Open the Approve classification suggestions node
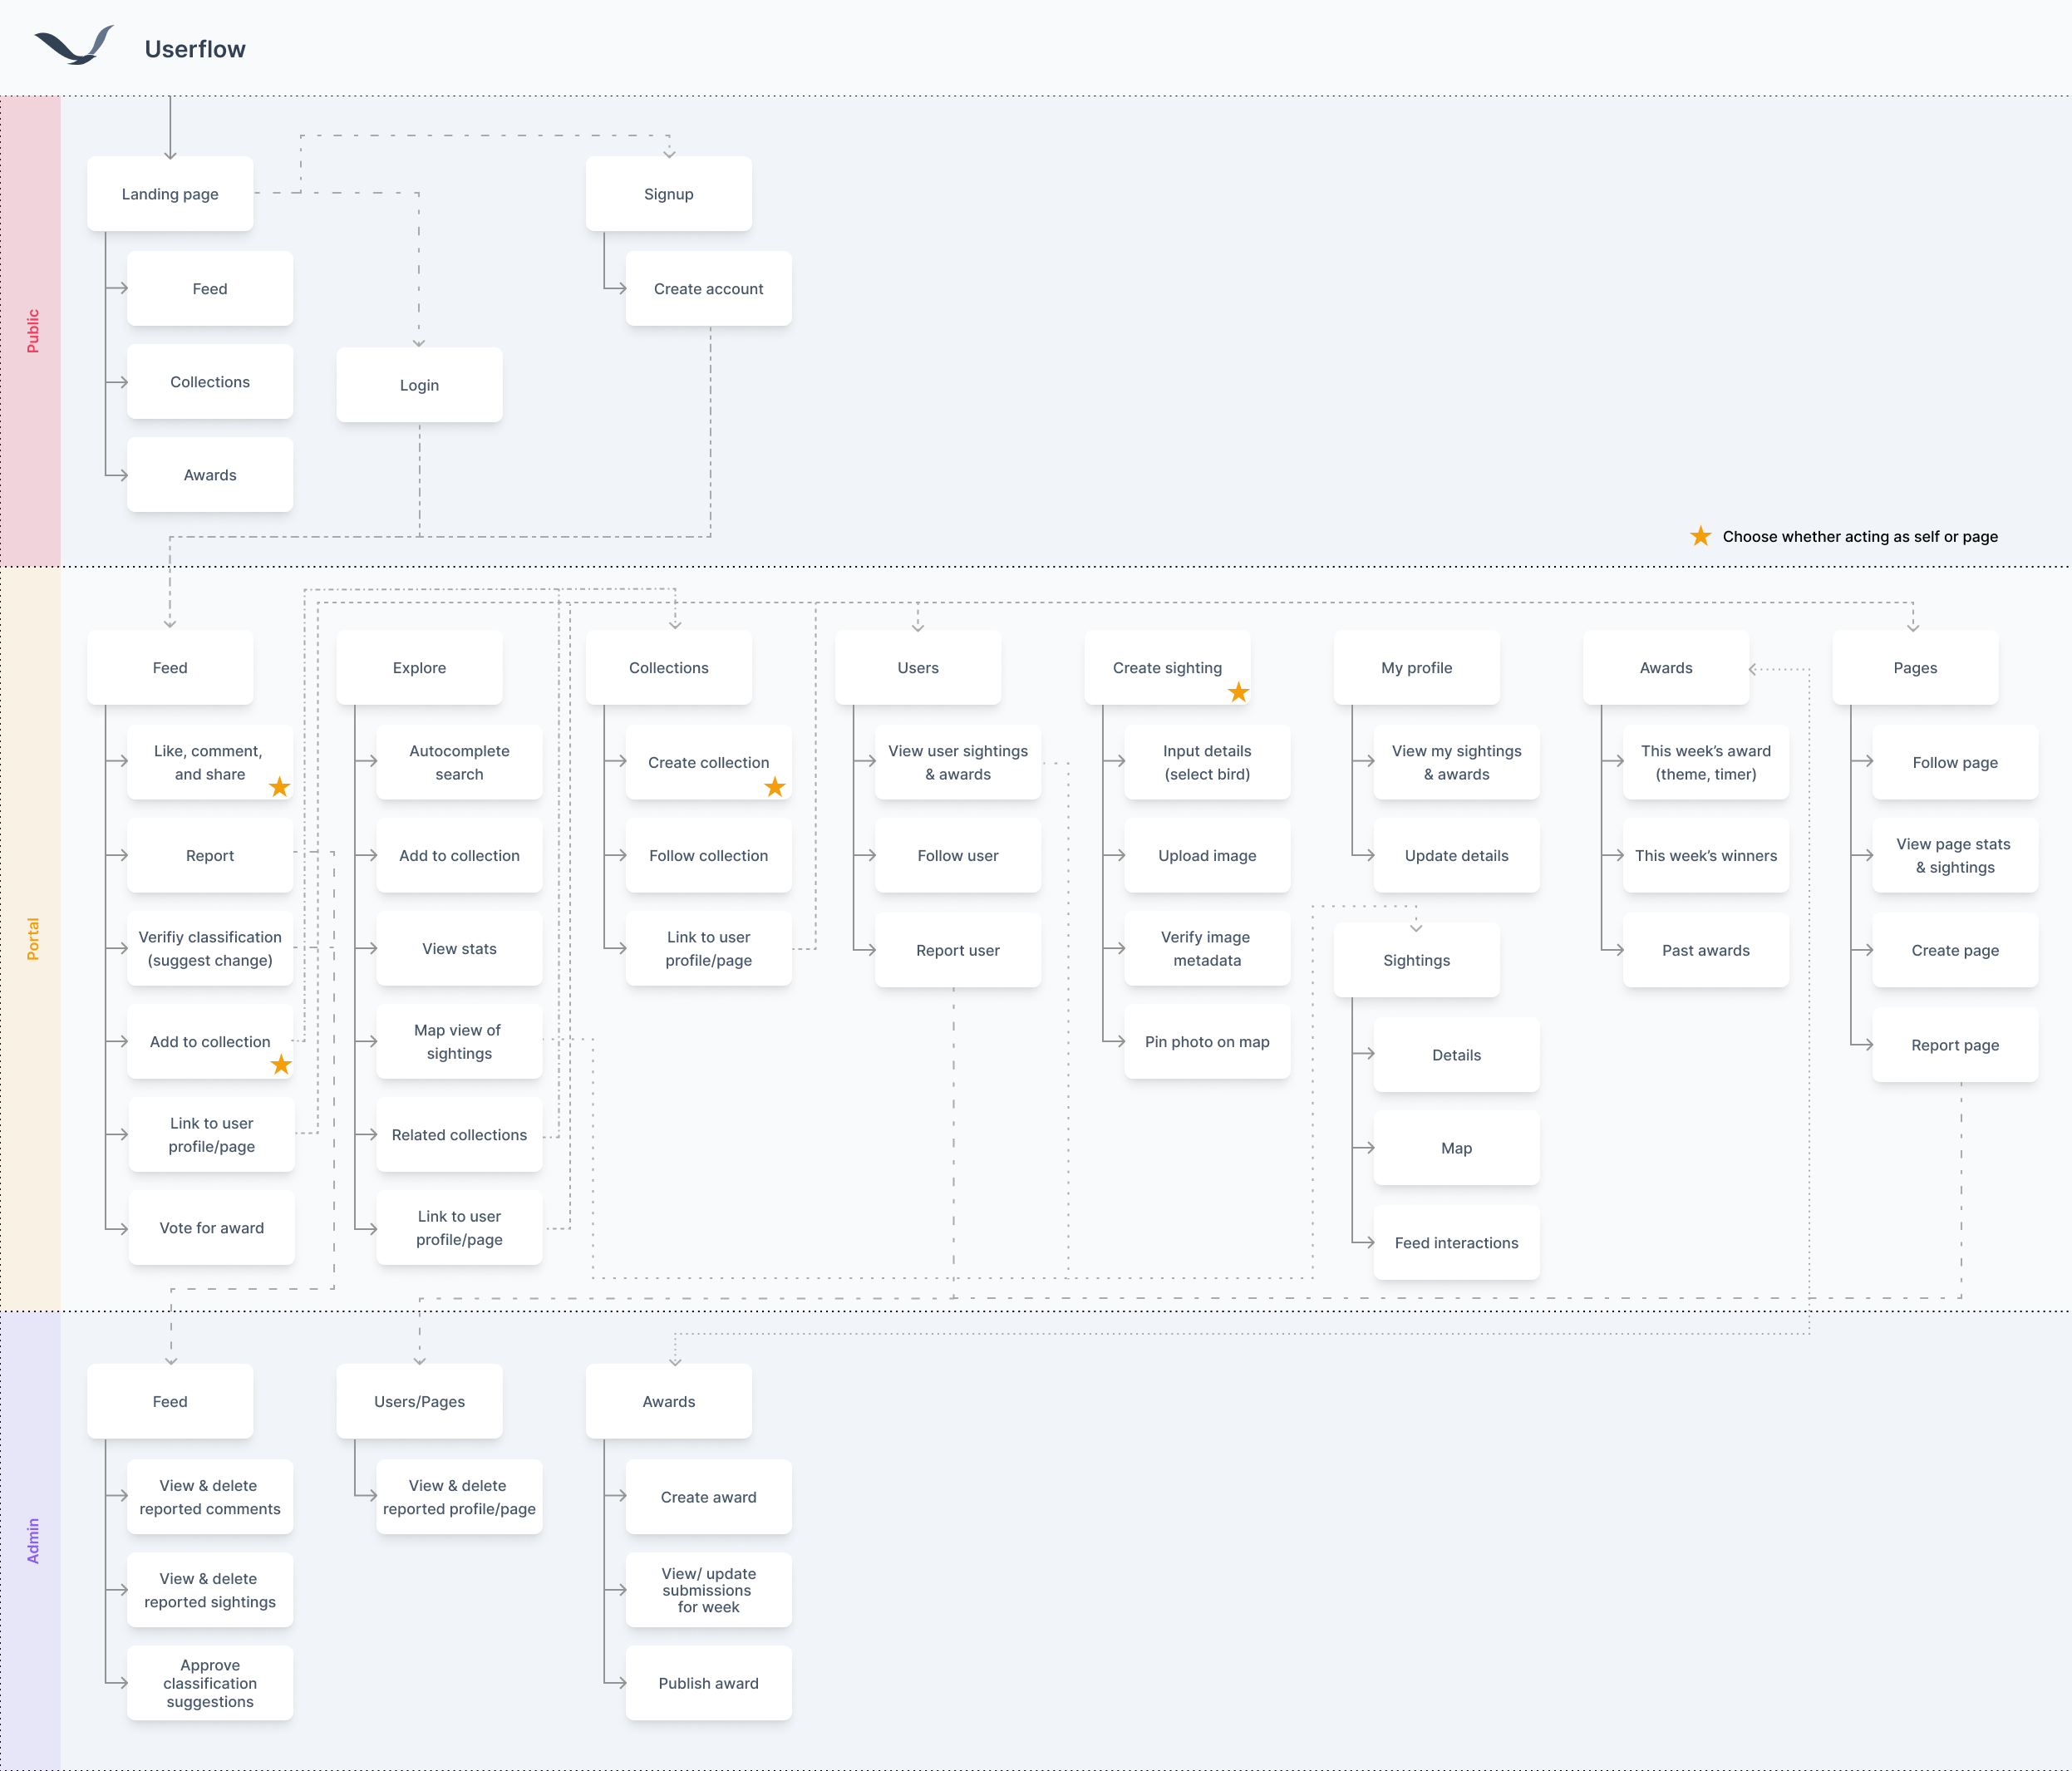 pyautogui.click(x=209, y=1683)
